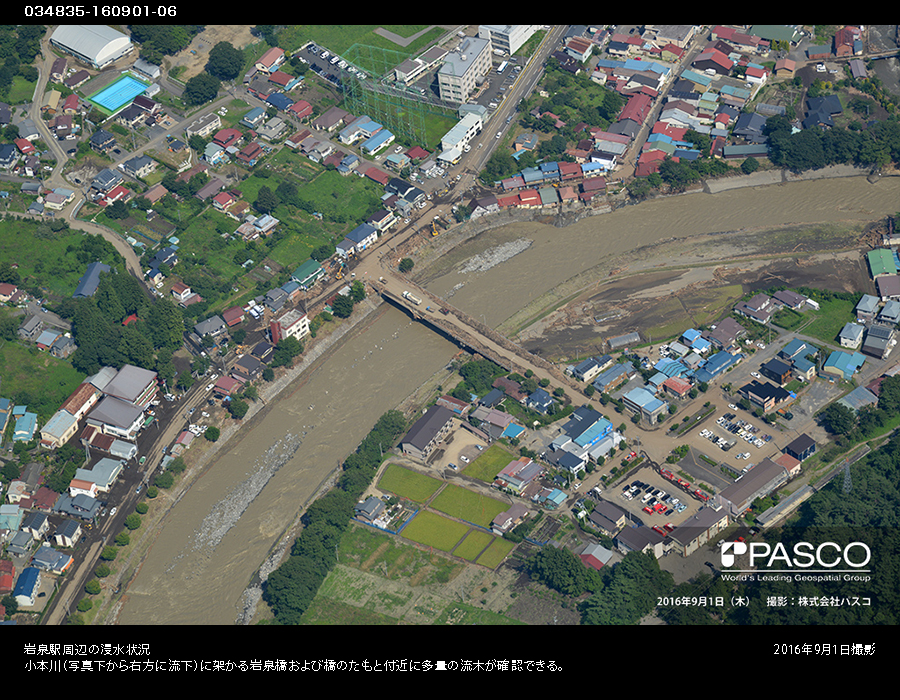
Task: Click the aerial flood photograph
Action: tap(450, 325)
